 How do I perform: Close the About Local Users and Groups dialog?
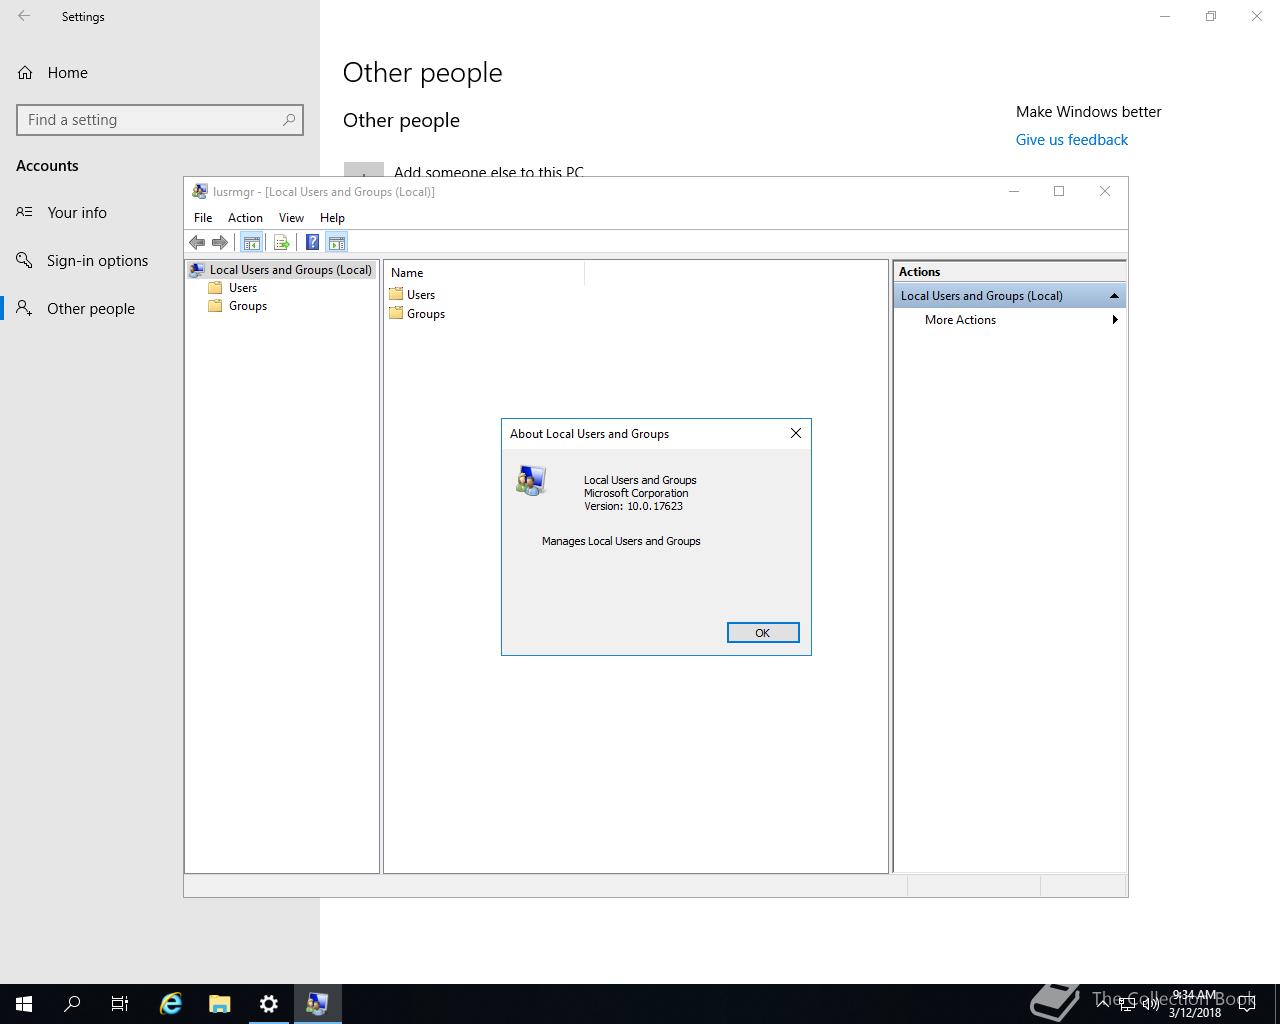click(x=796, y=433)
